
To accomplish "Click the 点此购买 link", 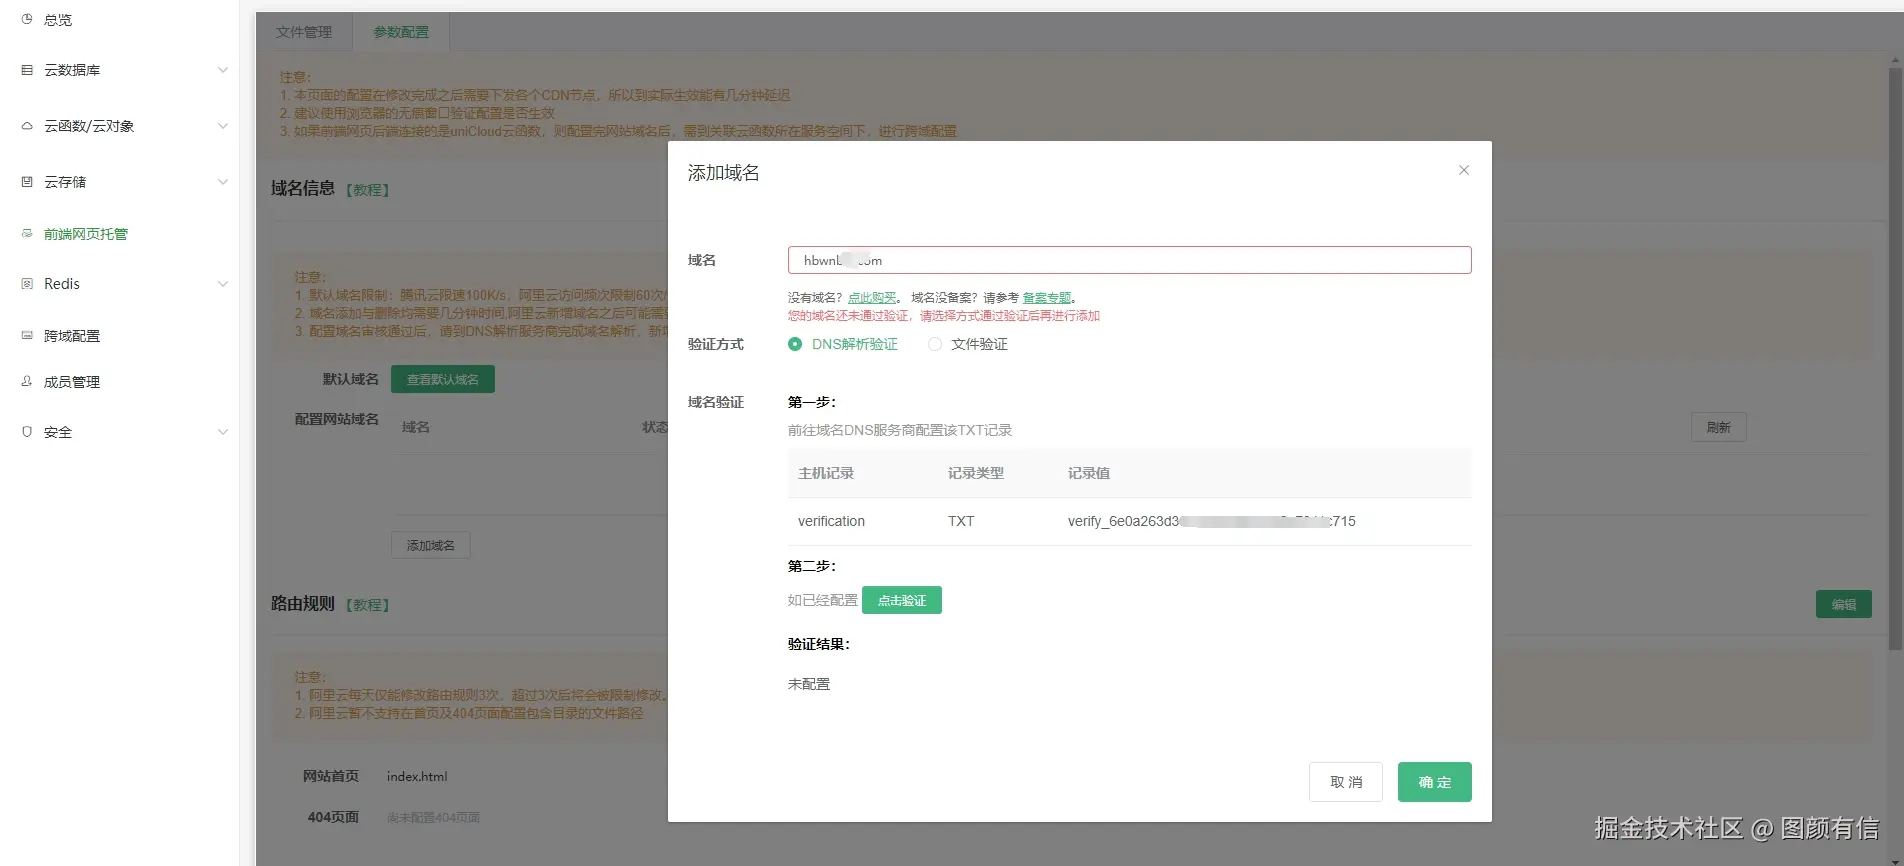I will [x=872, y=298].
